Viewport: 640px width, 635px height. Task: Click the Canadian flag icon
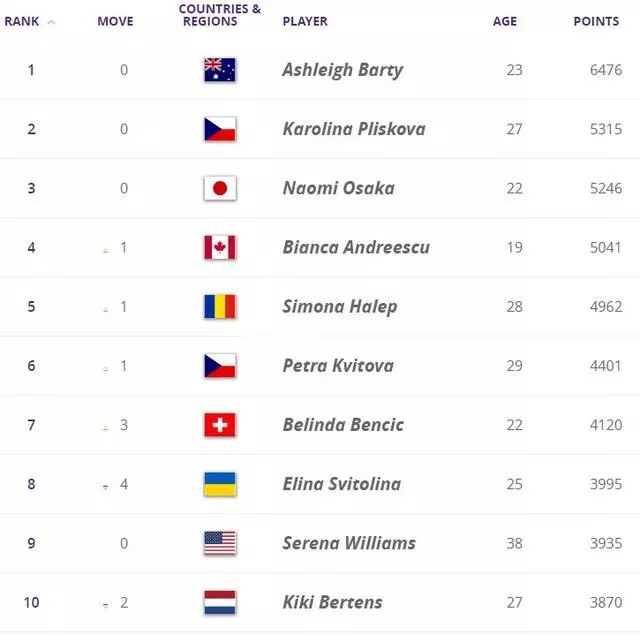click(220, 247)
